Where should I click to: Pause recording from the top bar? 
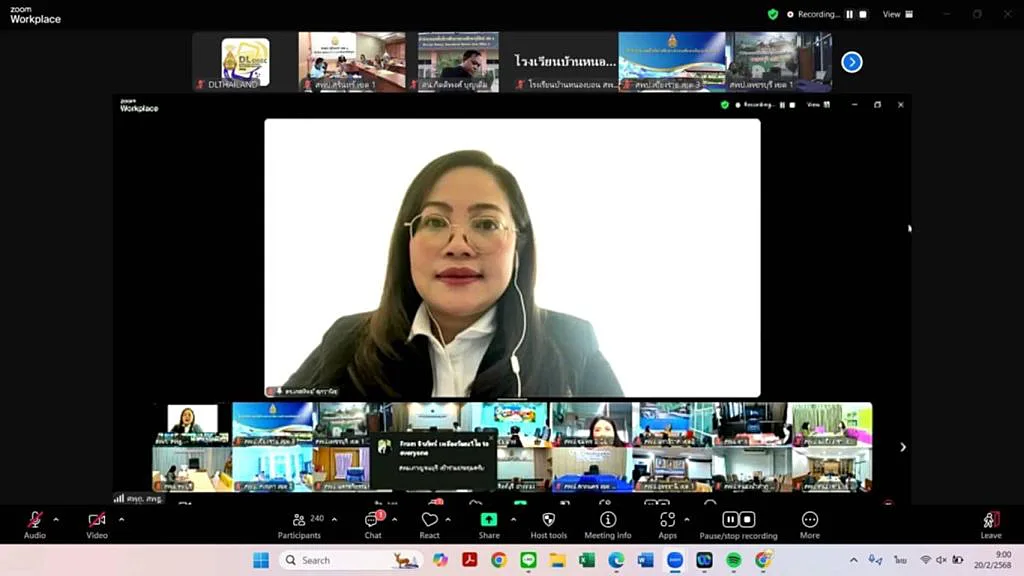click(850, 14)
